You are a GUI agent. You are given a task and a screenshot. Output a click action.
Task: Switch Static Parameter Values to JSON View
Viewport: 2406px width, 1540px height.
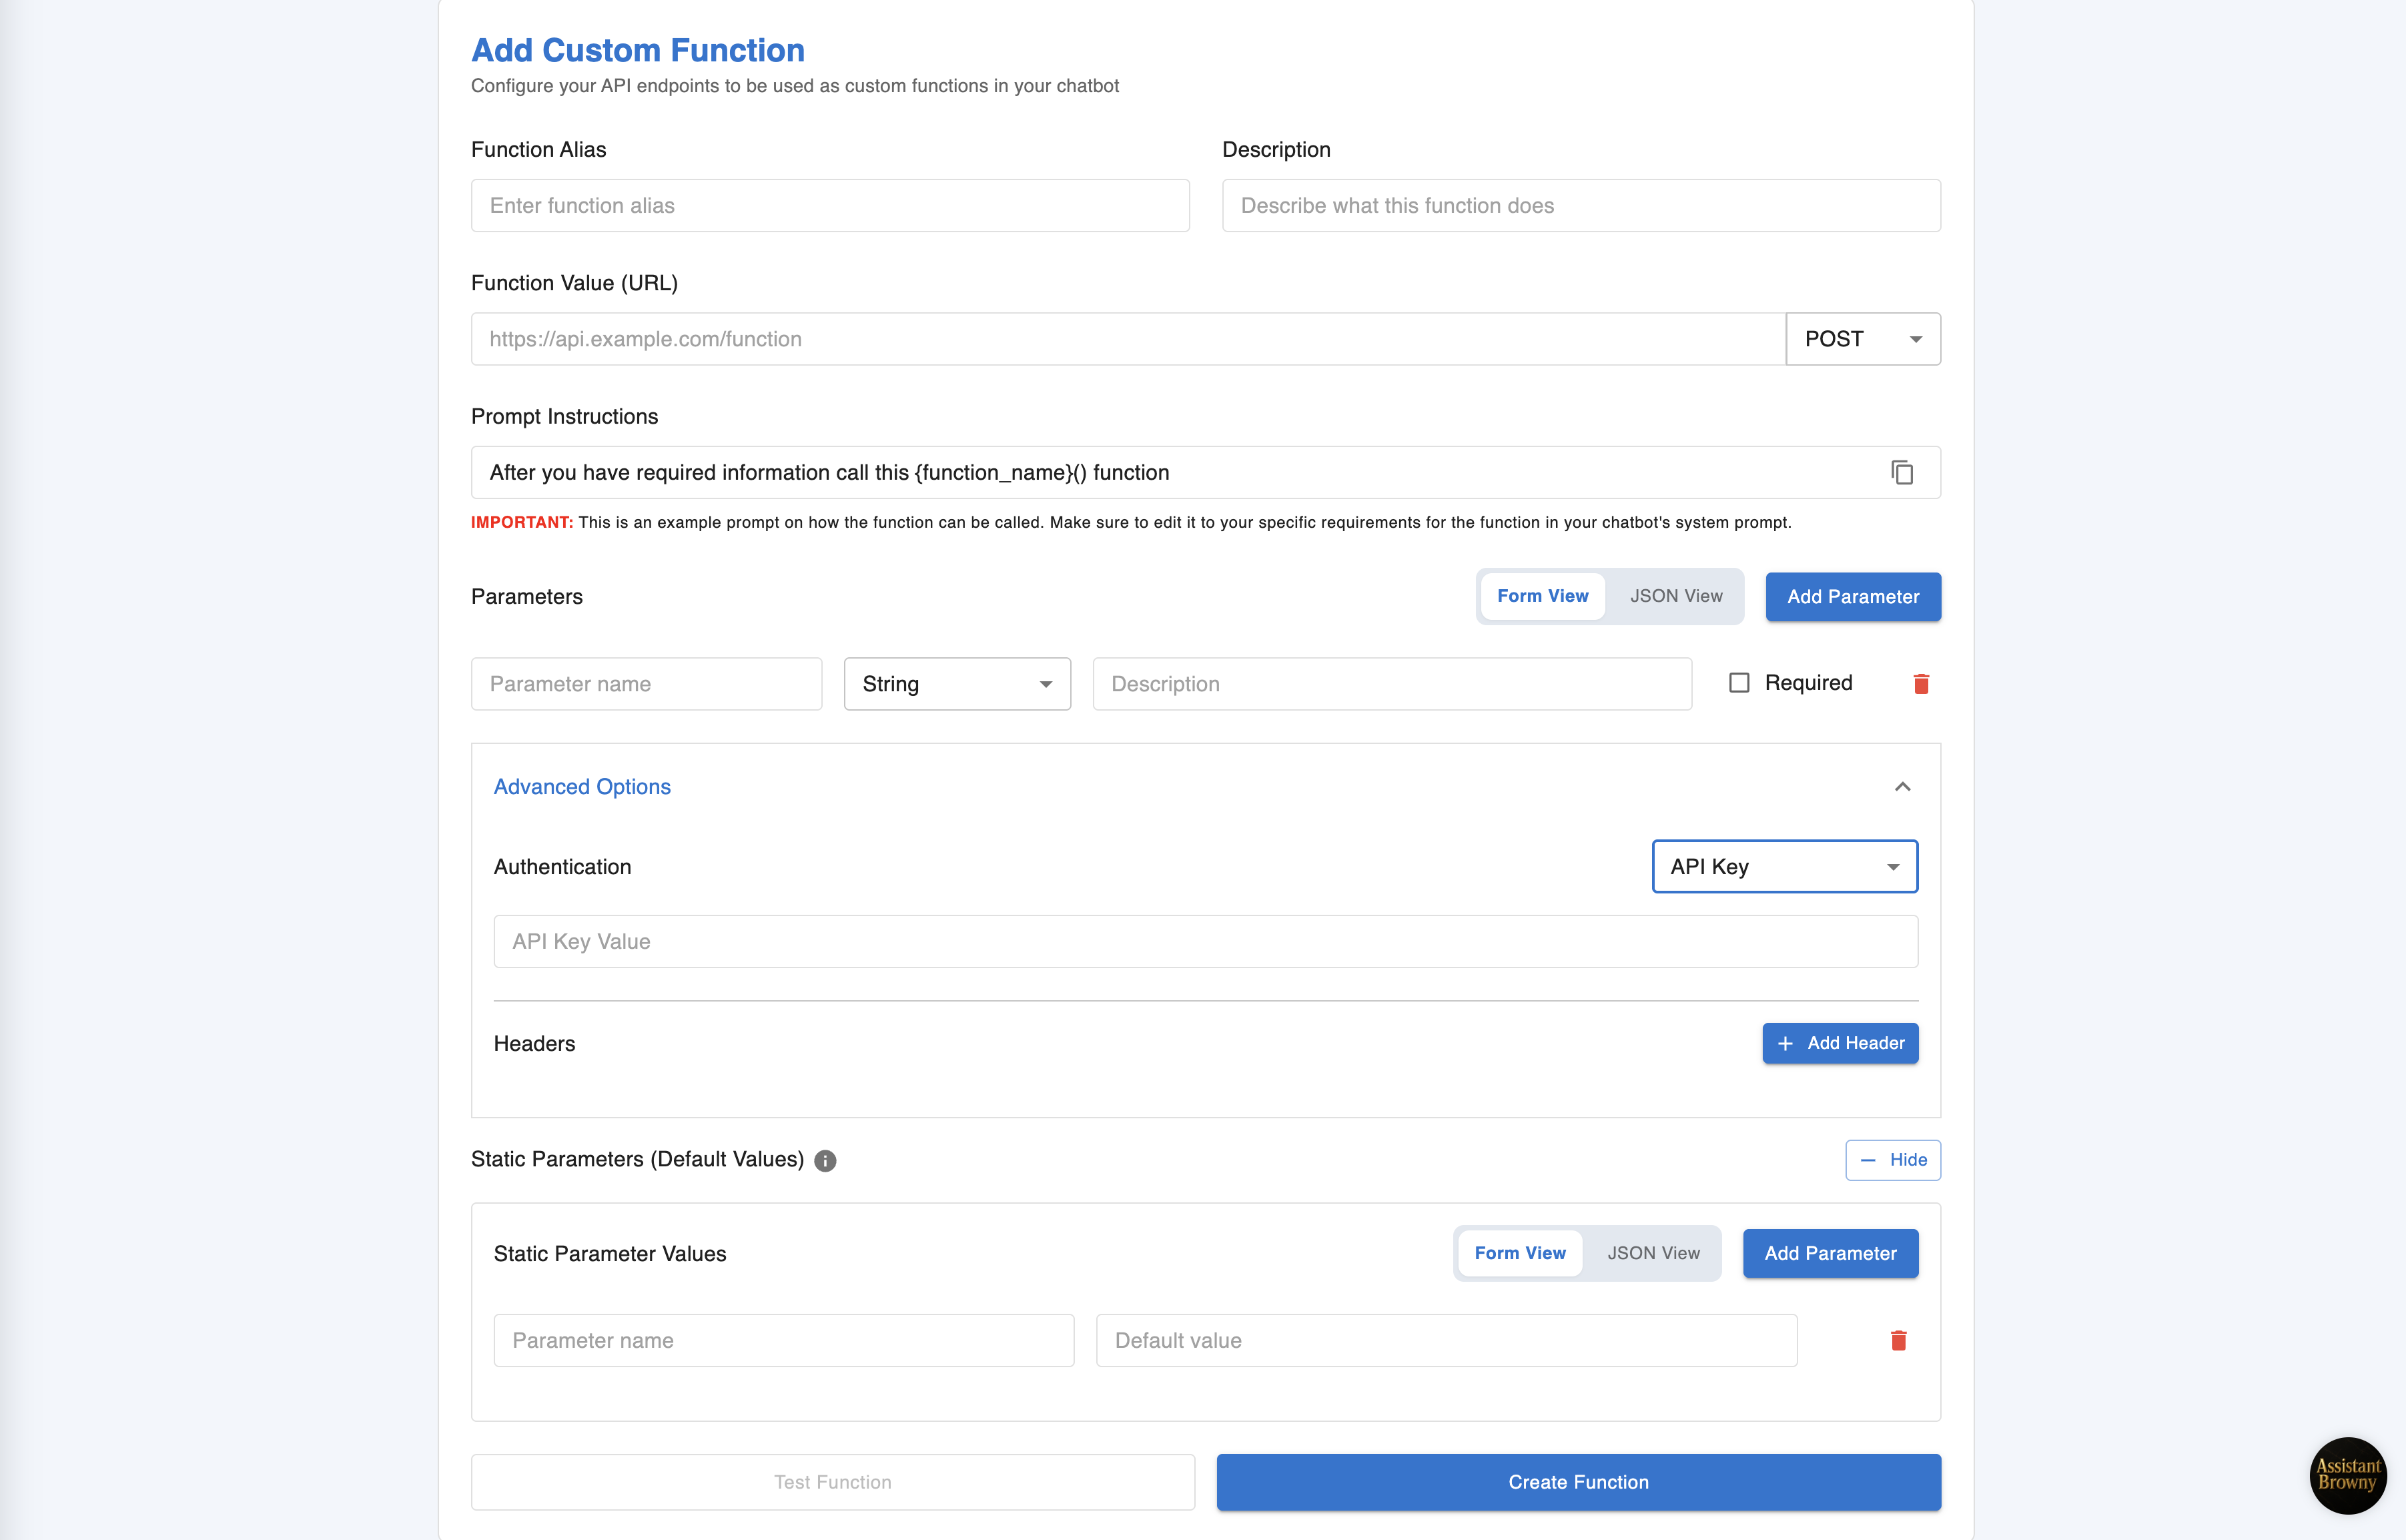(x=1653, y=1253)
